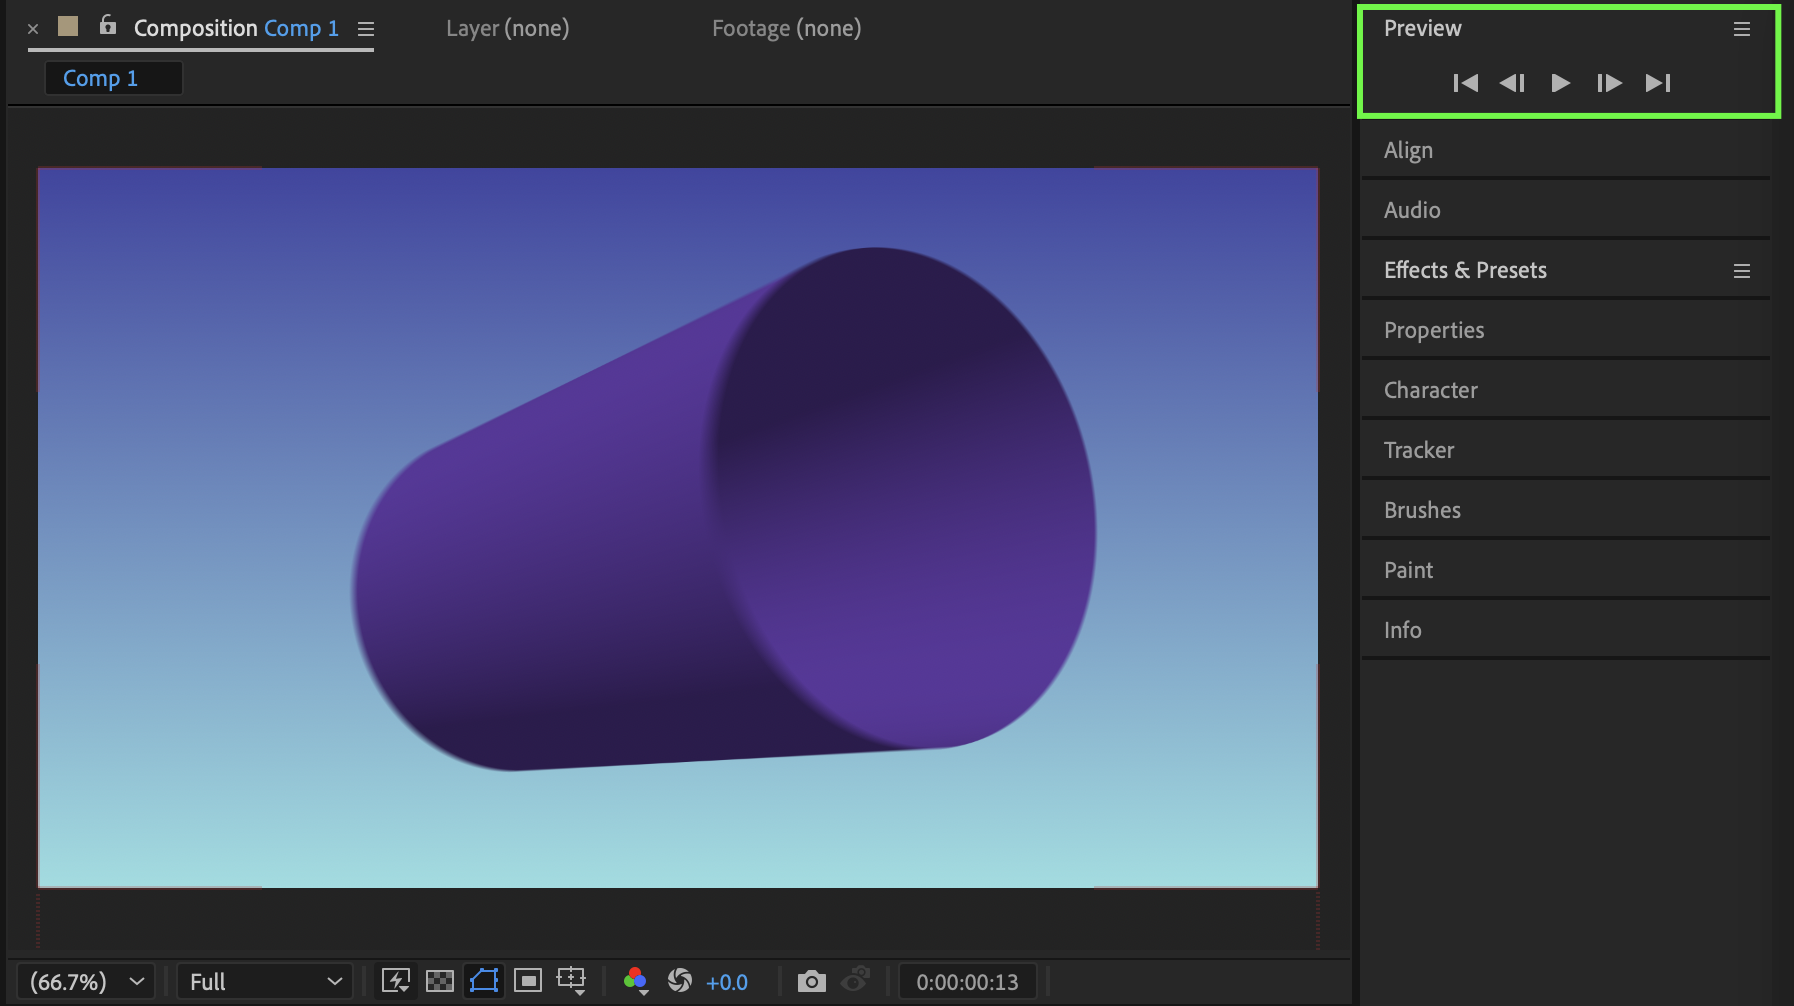The width and height of the screenshot is (1794, 1006).
Task: Play the composition preview
Action: point(1560,83)
